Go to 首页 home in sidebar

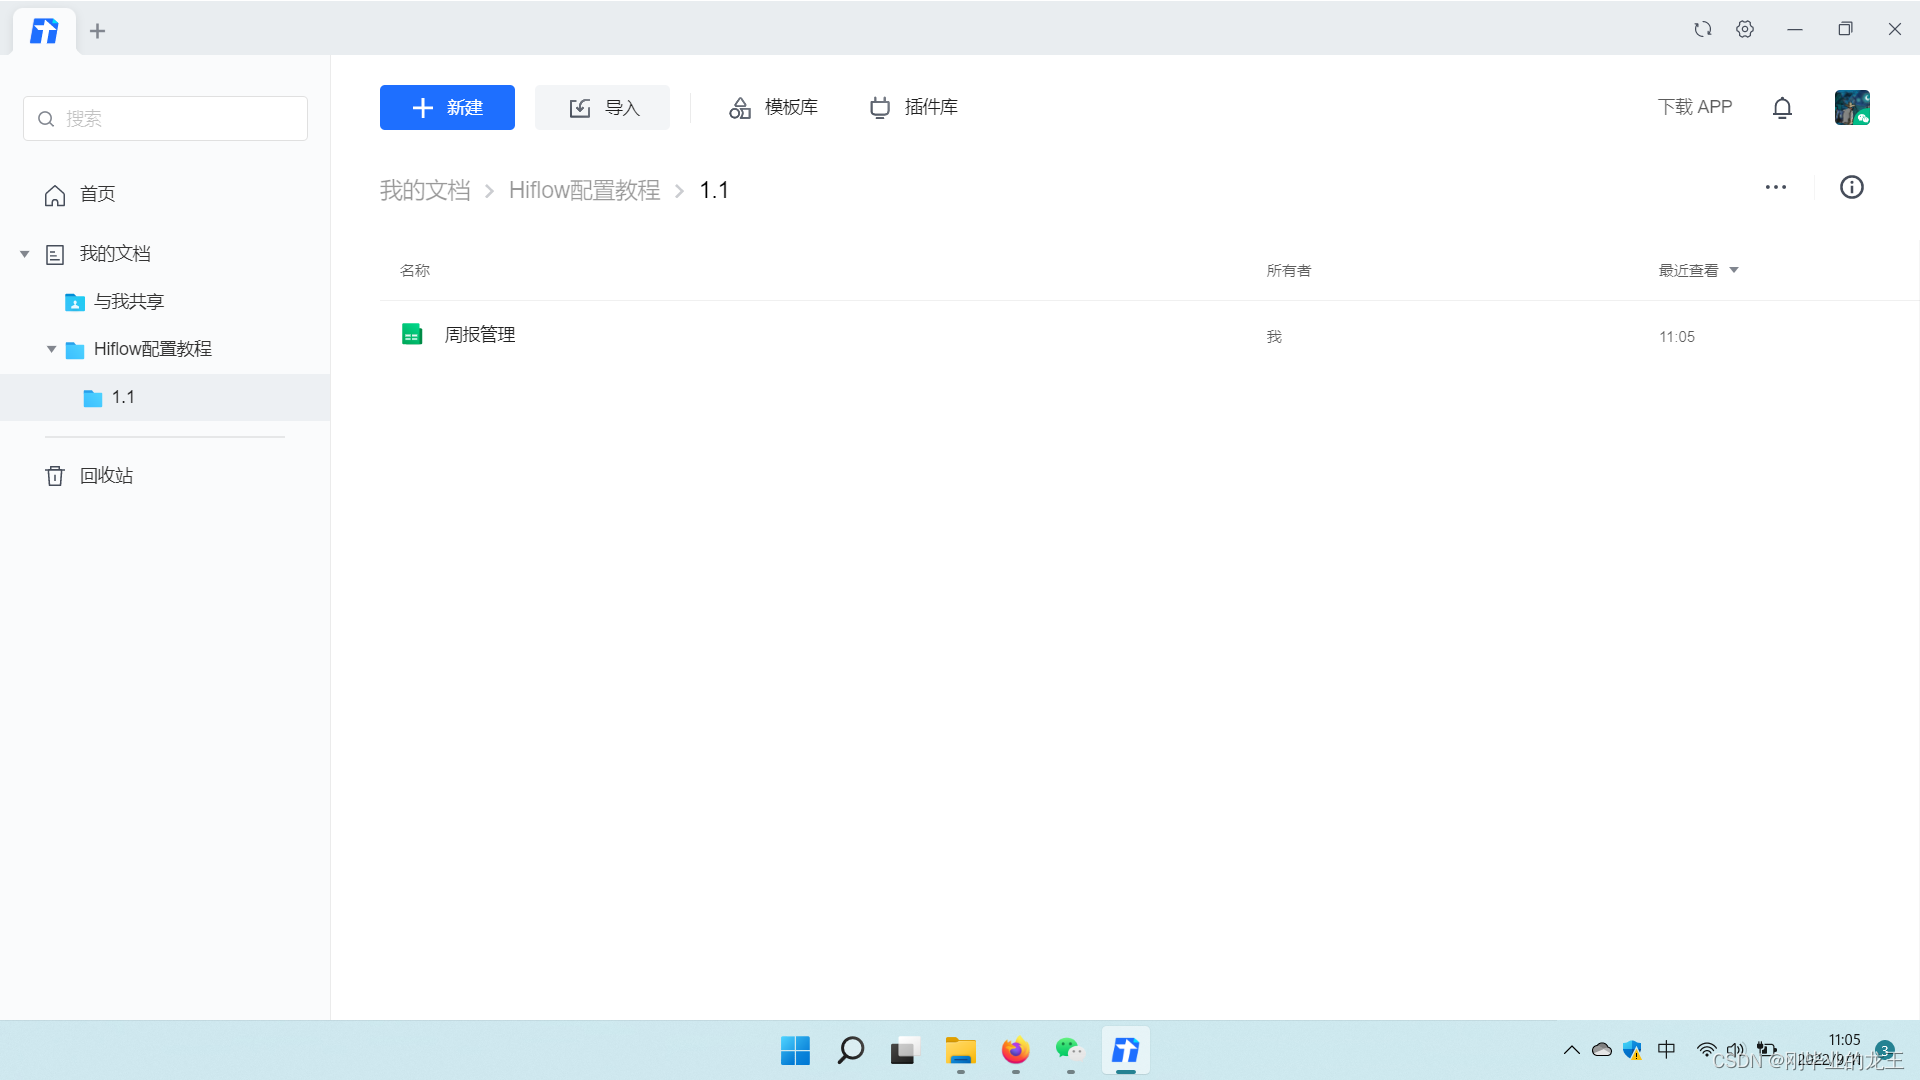tap(97, 194)
